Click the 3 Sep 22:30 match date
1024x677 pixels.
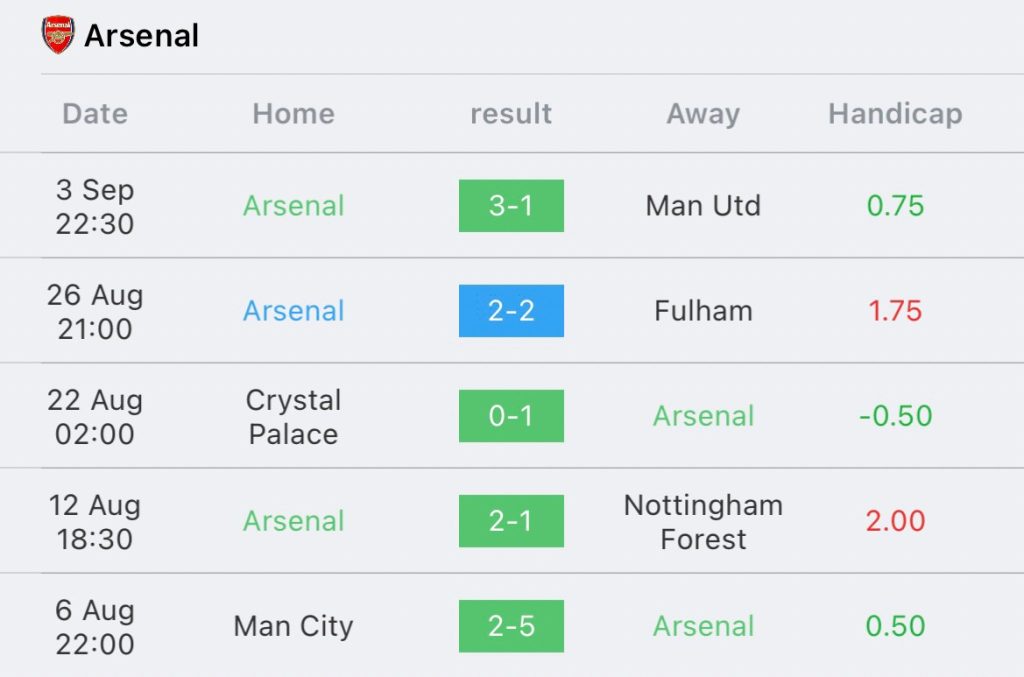[95, 206]
